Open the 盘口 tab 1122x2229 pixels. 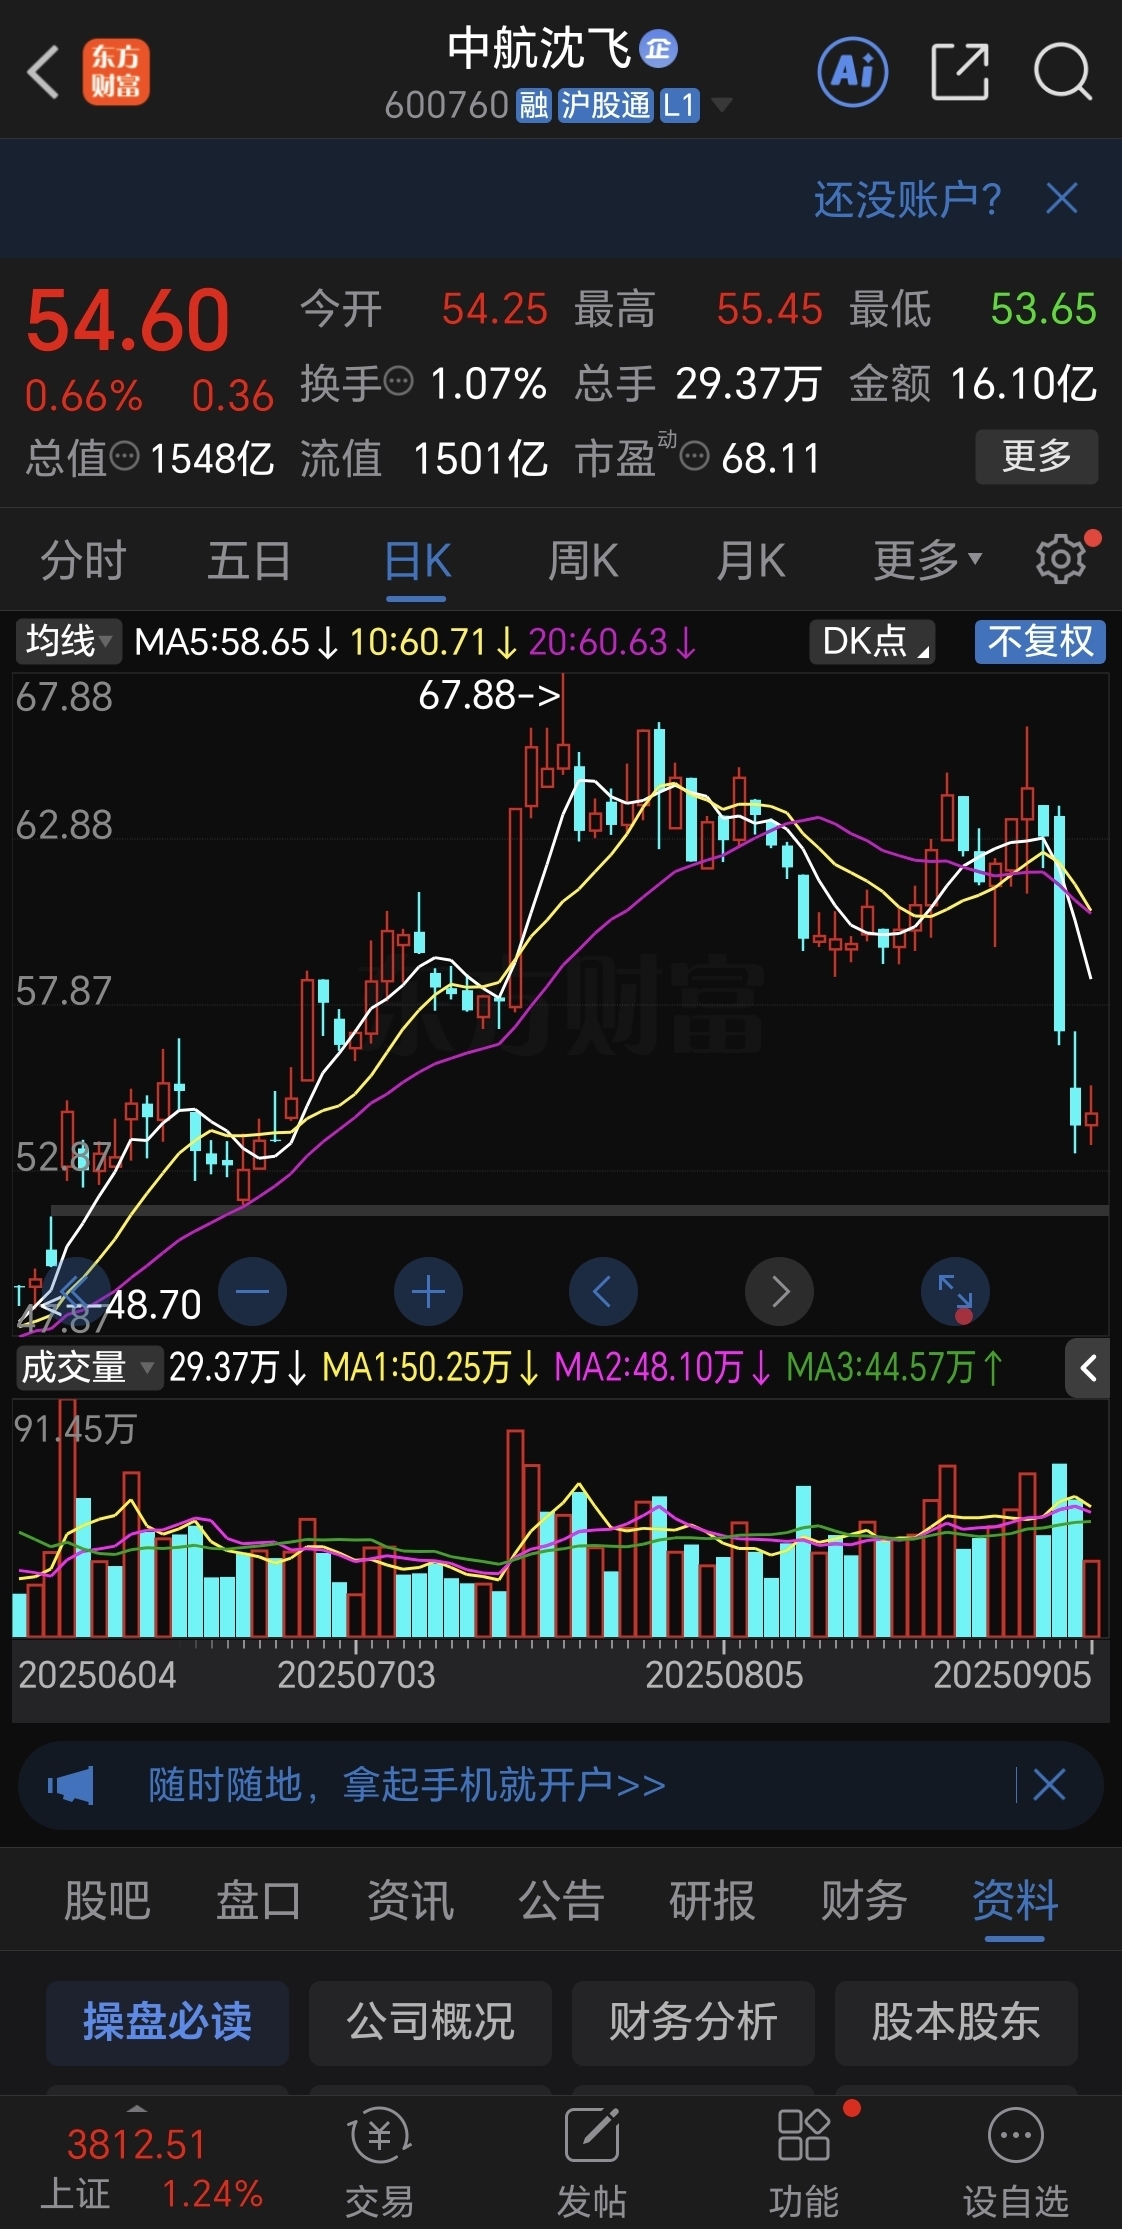pyautogui.click(x=259, y=1900)
